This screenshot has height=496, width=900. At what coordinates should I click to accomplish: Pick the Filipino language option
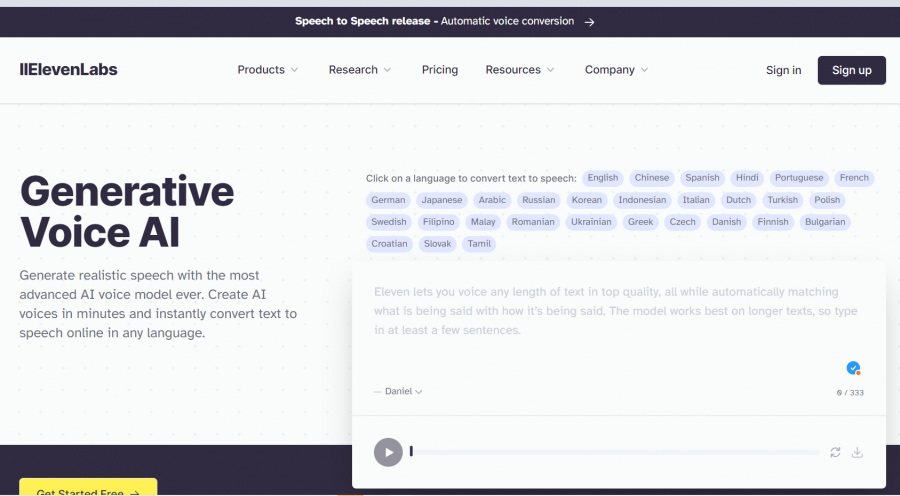pyautogui.click(x=439, y=222)
